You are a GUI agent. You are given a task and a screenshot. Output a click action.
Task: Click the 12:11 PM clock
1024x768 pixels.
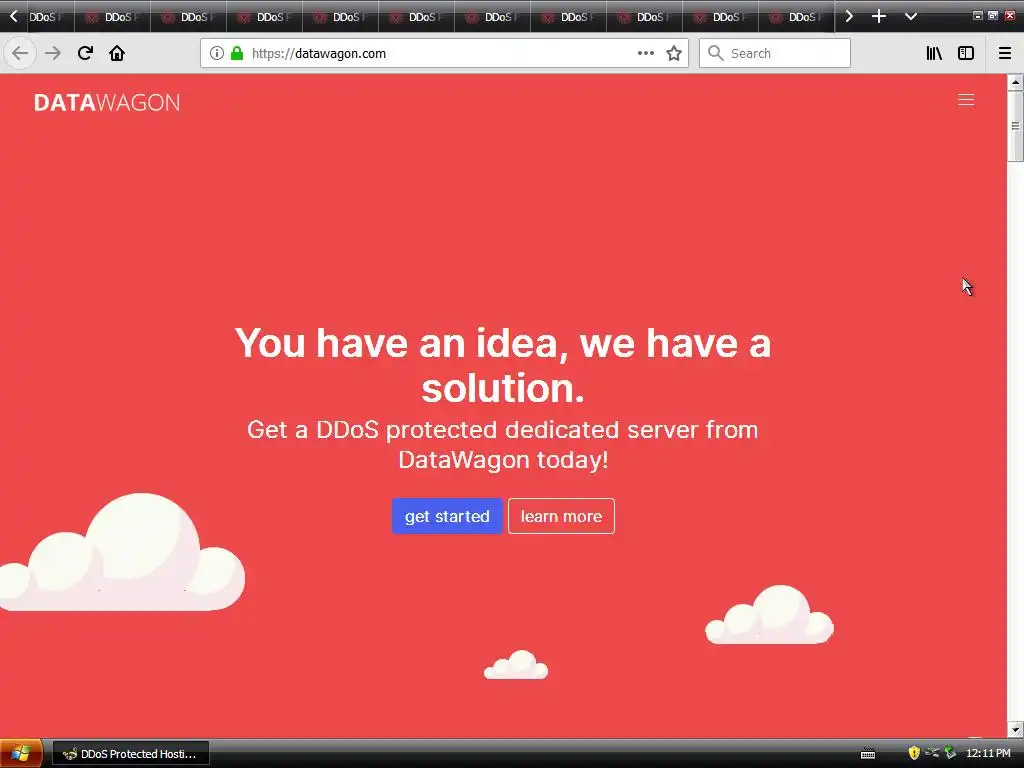(988, 754)
